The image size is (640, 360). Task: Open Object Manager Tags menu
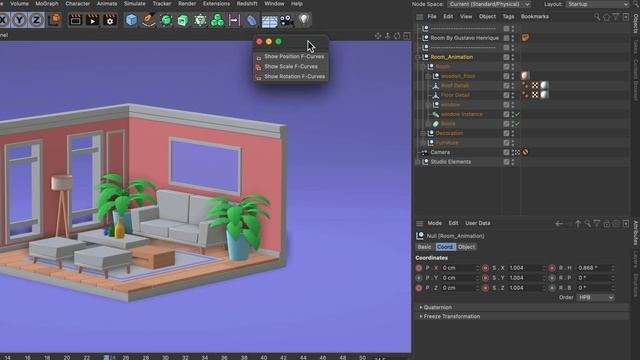pos(508,17)
